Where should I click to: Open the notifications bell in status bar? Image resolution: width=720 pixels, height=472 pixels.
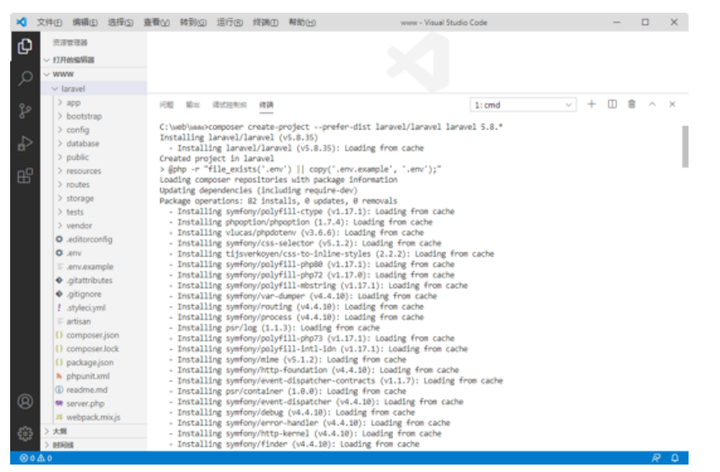coord(675,458)
